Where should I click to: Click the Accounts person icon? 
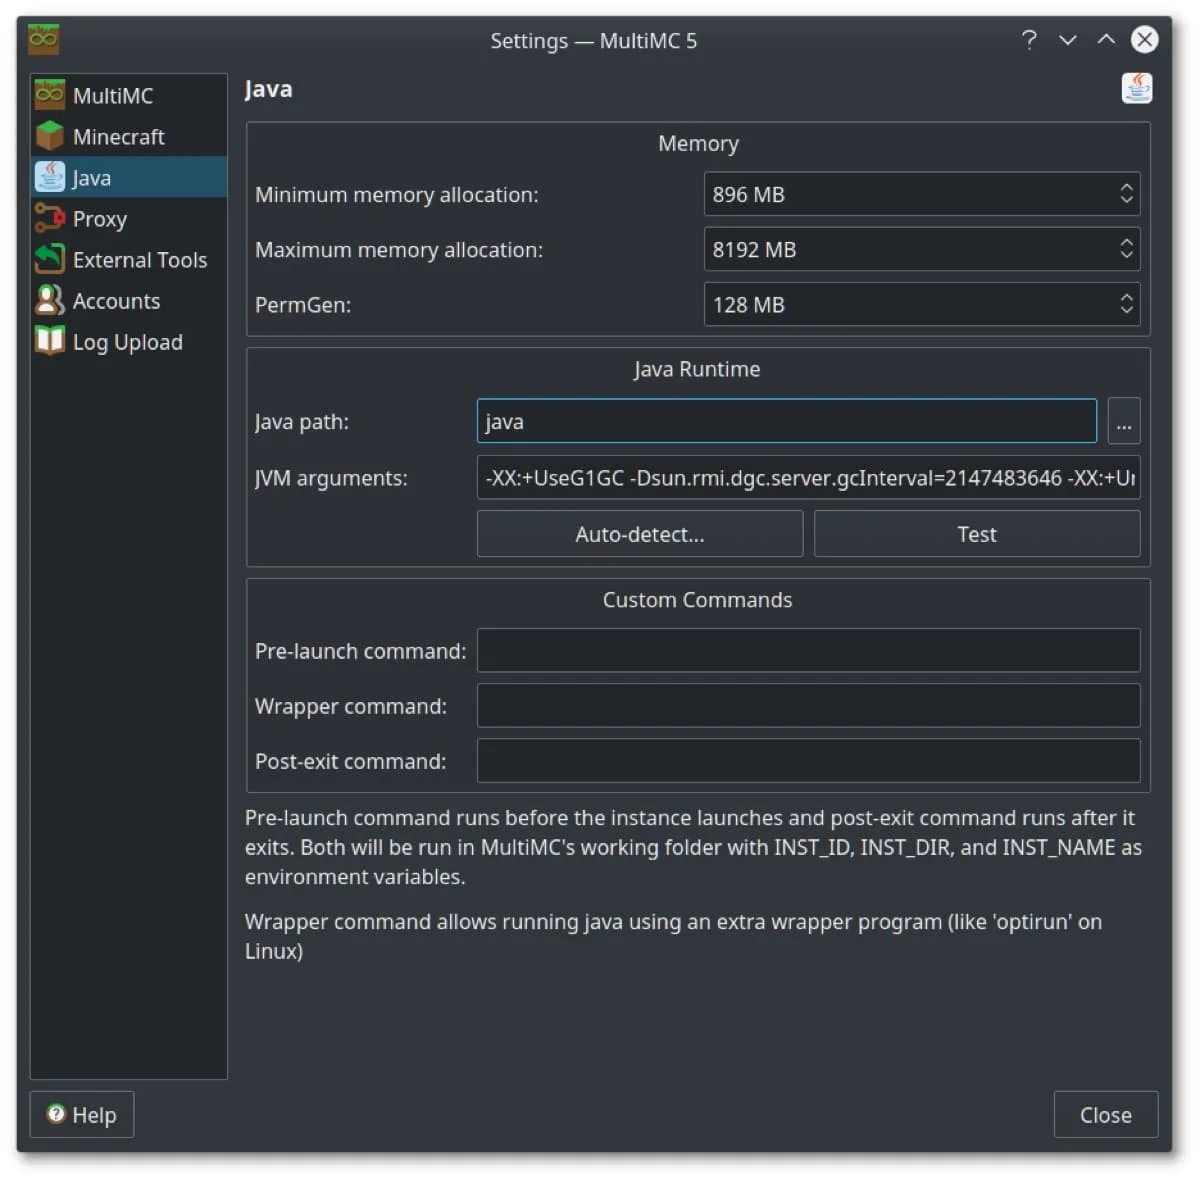coord(50,300)
